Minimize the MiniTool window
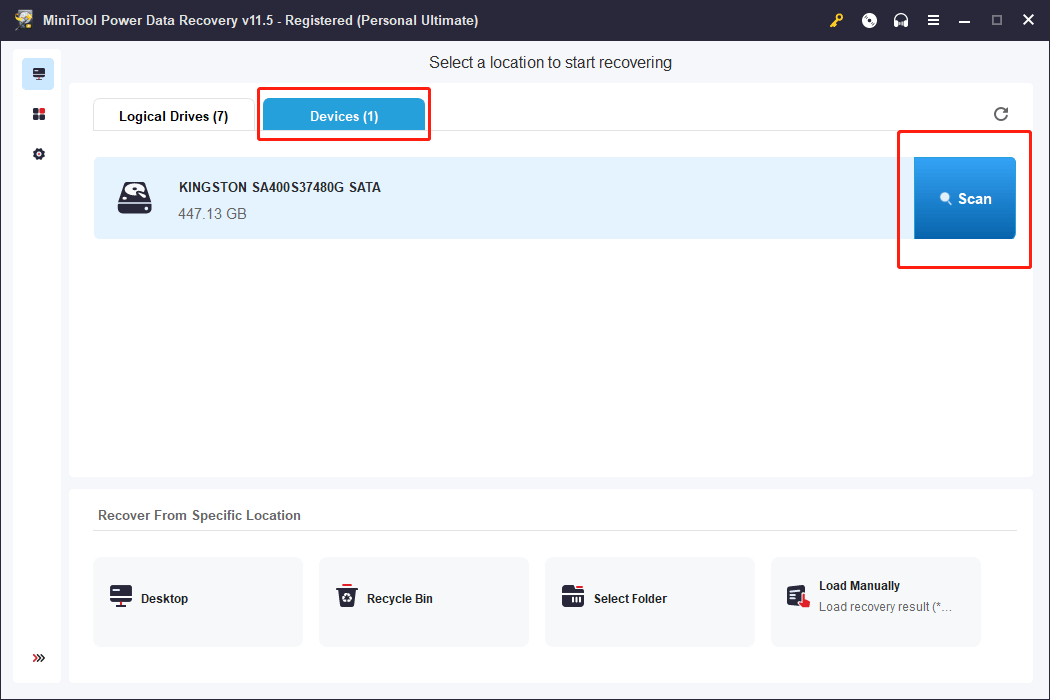The width and height of the screenshot is (1050, 700). (x=964, y=21)
